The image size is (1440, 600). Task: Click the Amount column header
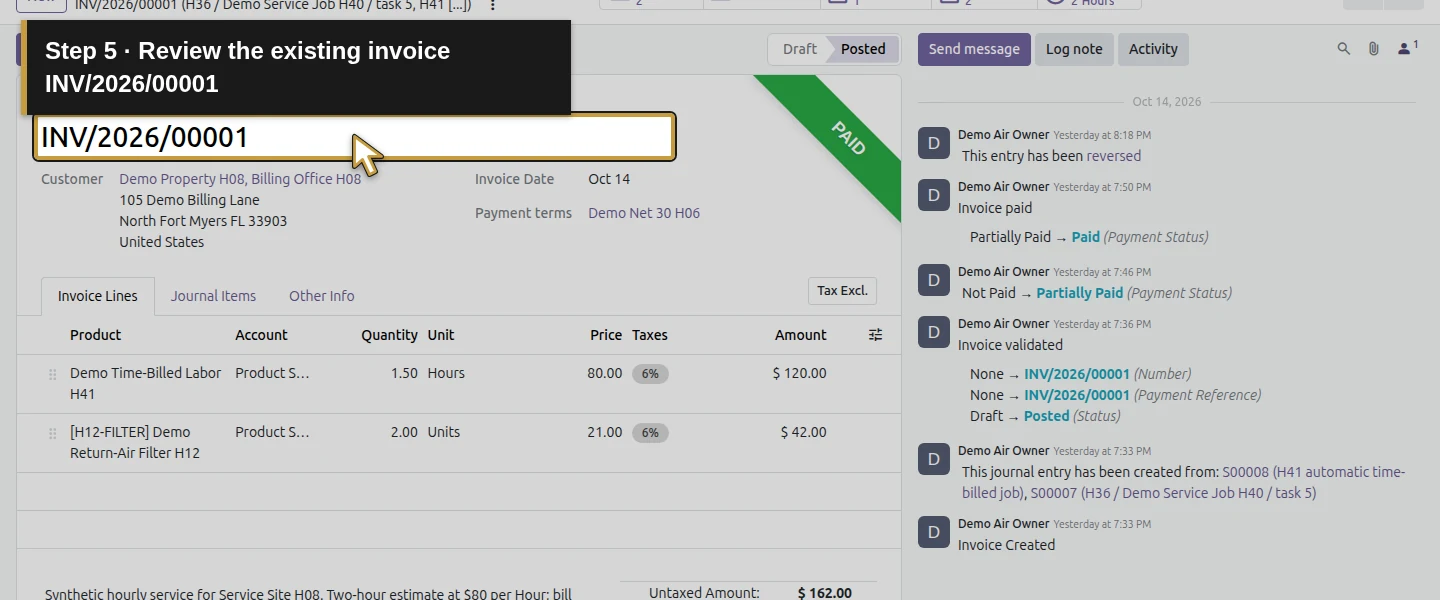tap(801, 335)
